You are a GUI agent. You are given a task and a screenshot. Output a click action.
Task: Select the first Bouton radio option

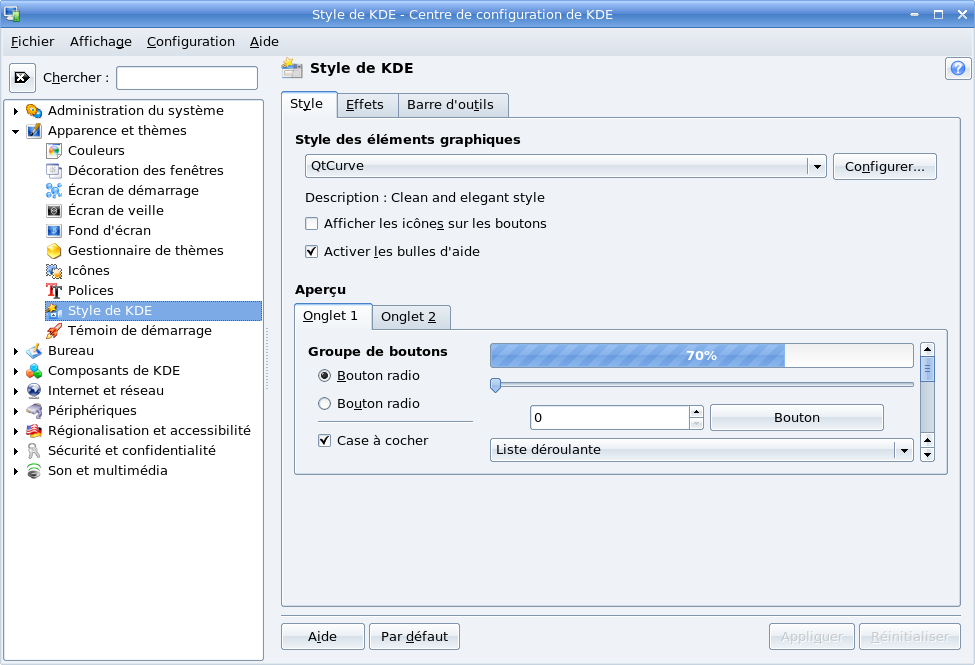click(x=325, y=376)
